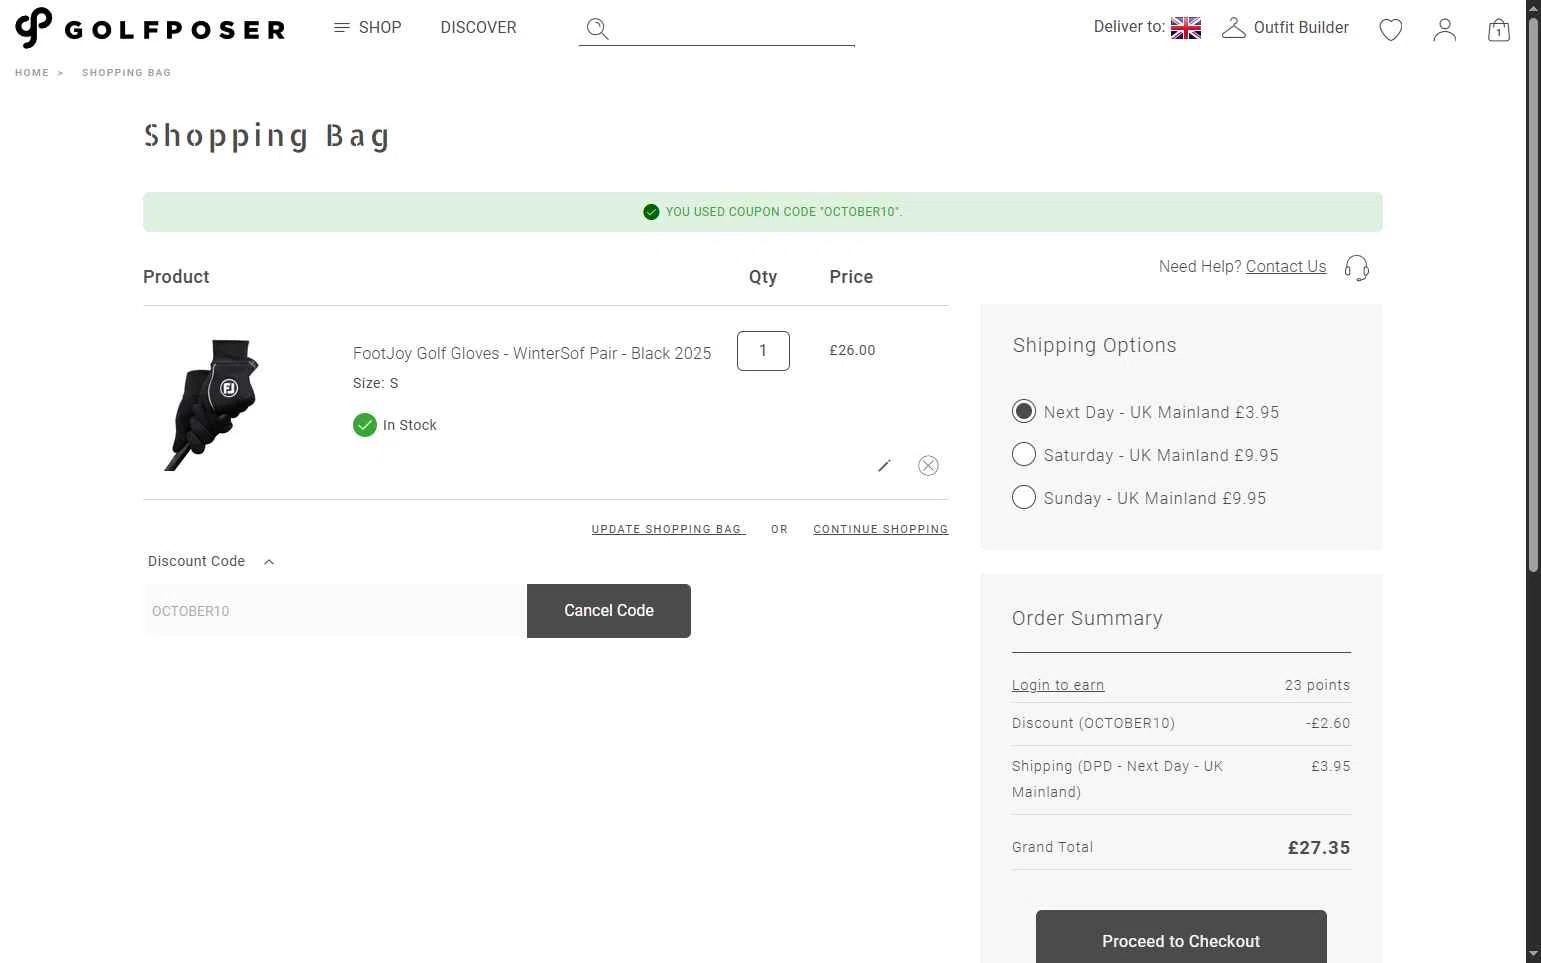The image size is (1541, 963).
Task: Click the Shipping £3.95 amount in summary
Action: tap(1331, 766)
